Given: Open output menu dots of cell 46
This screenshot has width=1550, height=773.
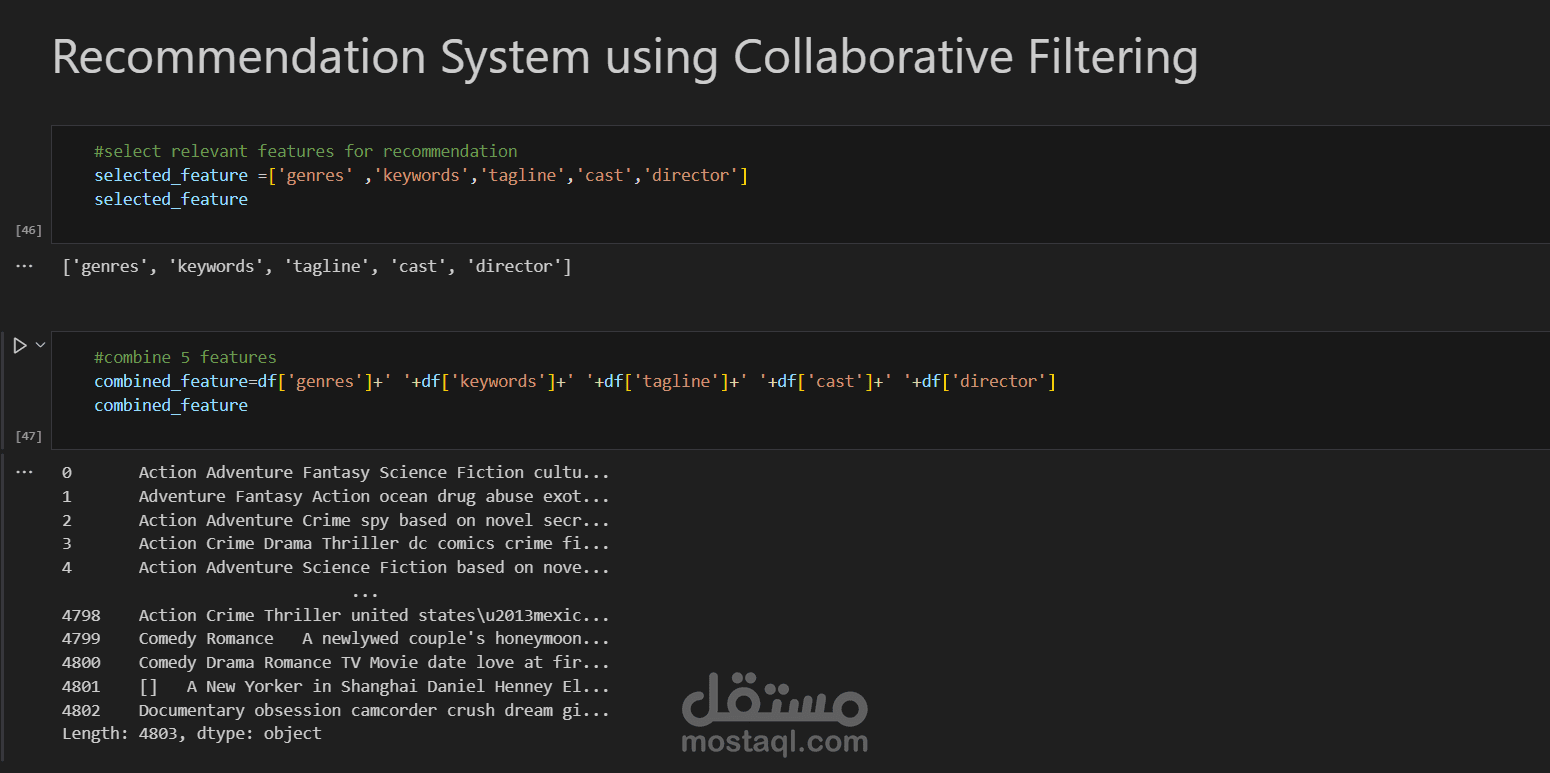Looking at the screenshot, I should pos(24,266).
